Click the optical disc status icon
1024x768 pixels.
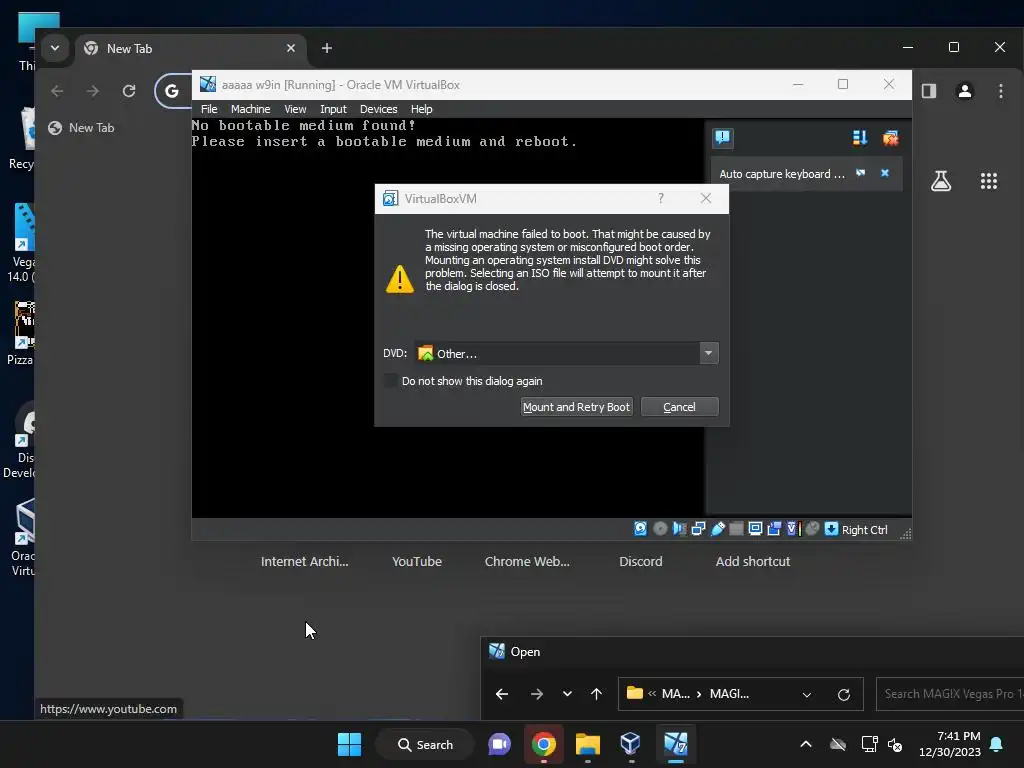point(660,529)
